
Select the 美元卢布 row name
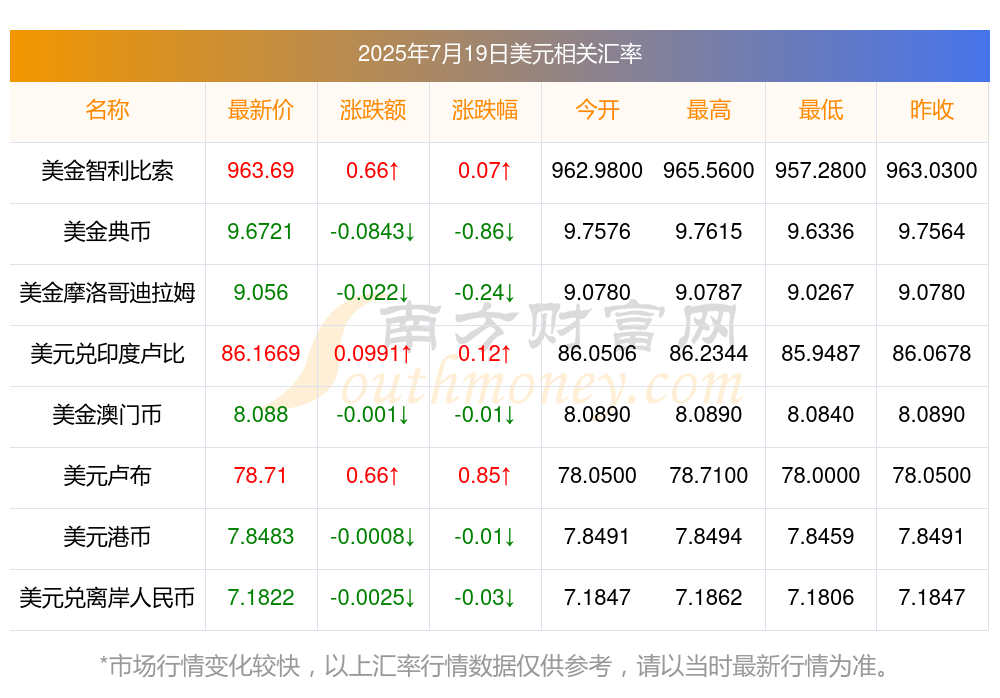tap(107, 475)
